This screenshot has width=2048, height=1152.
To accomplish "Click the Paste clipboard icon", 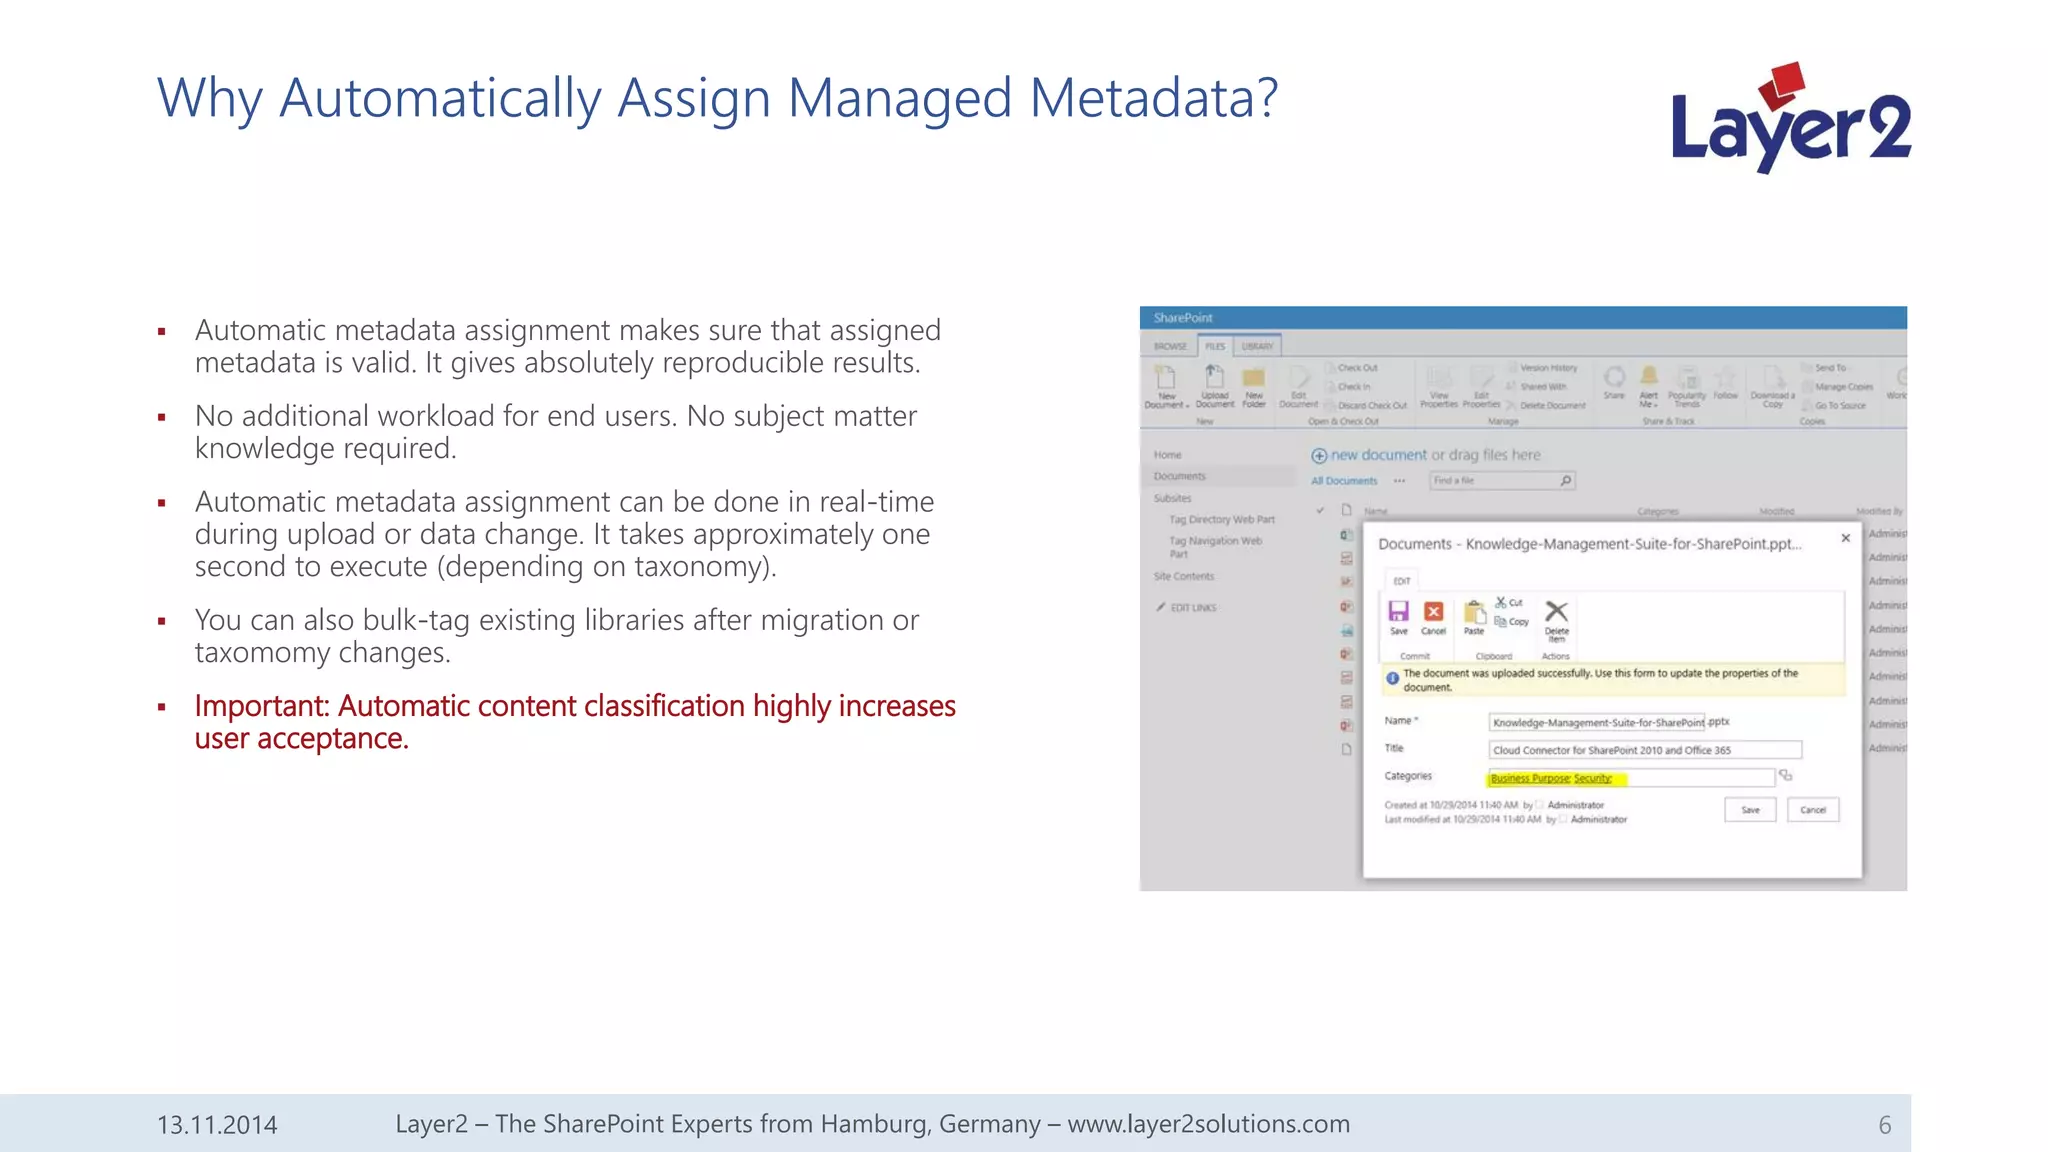I will click(x=1474, y=612).
